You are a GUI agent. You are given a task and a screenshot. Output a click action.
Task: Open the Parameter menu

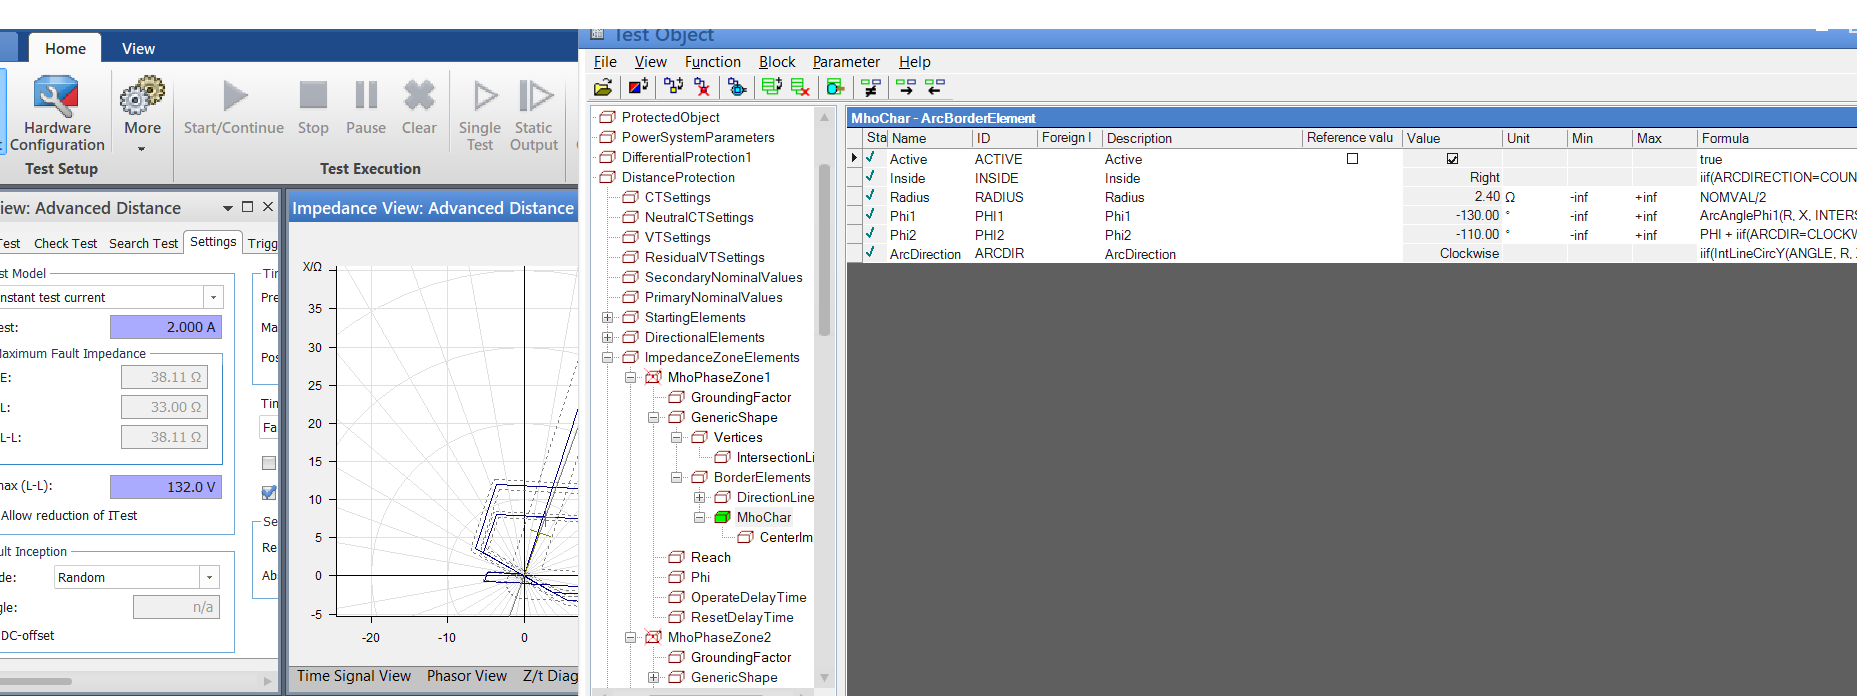click(x=846, y=62)
